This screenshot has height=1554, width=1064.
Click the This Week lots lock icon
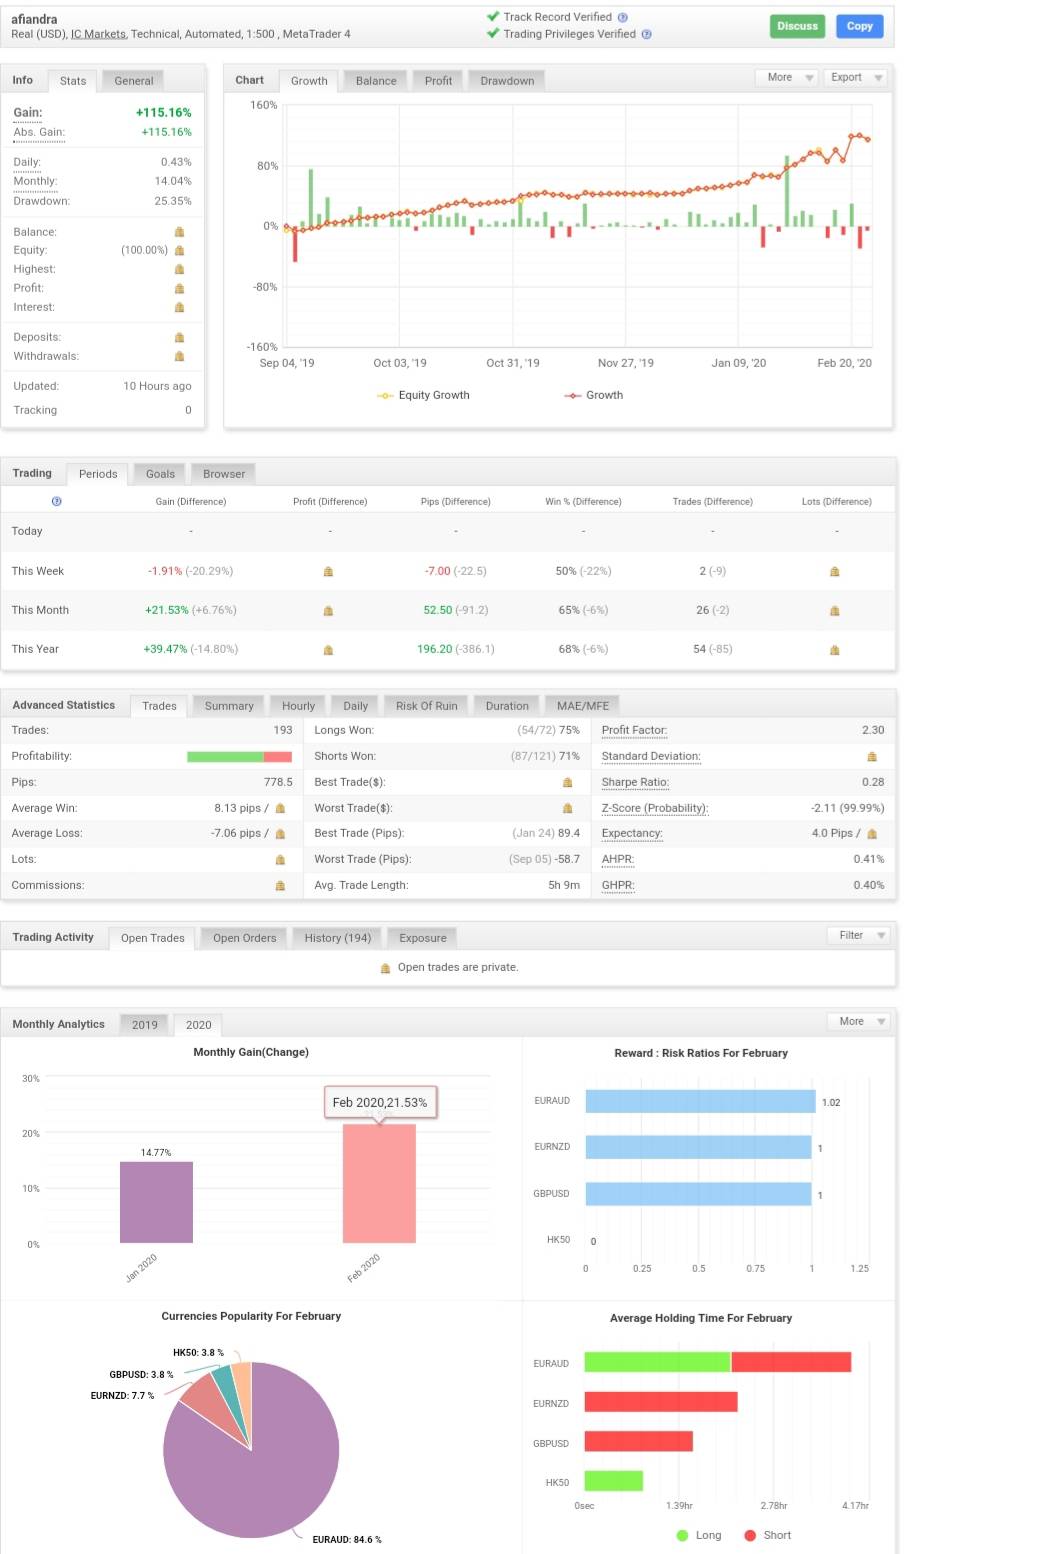tap(835, 572)
